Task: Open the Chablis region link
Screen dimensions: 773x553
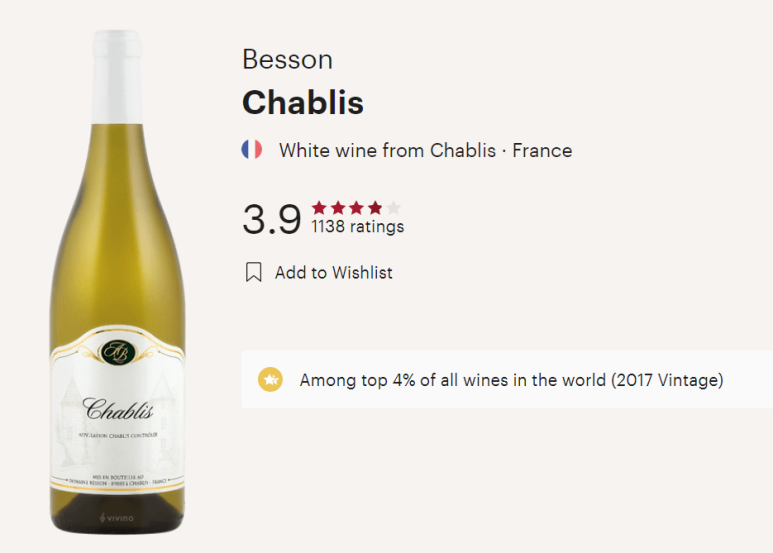Action: click(x=463, y=150)
